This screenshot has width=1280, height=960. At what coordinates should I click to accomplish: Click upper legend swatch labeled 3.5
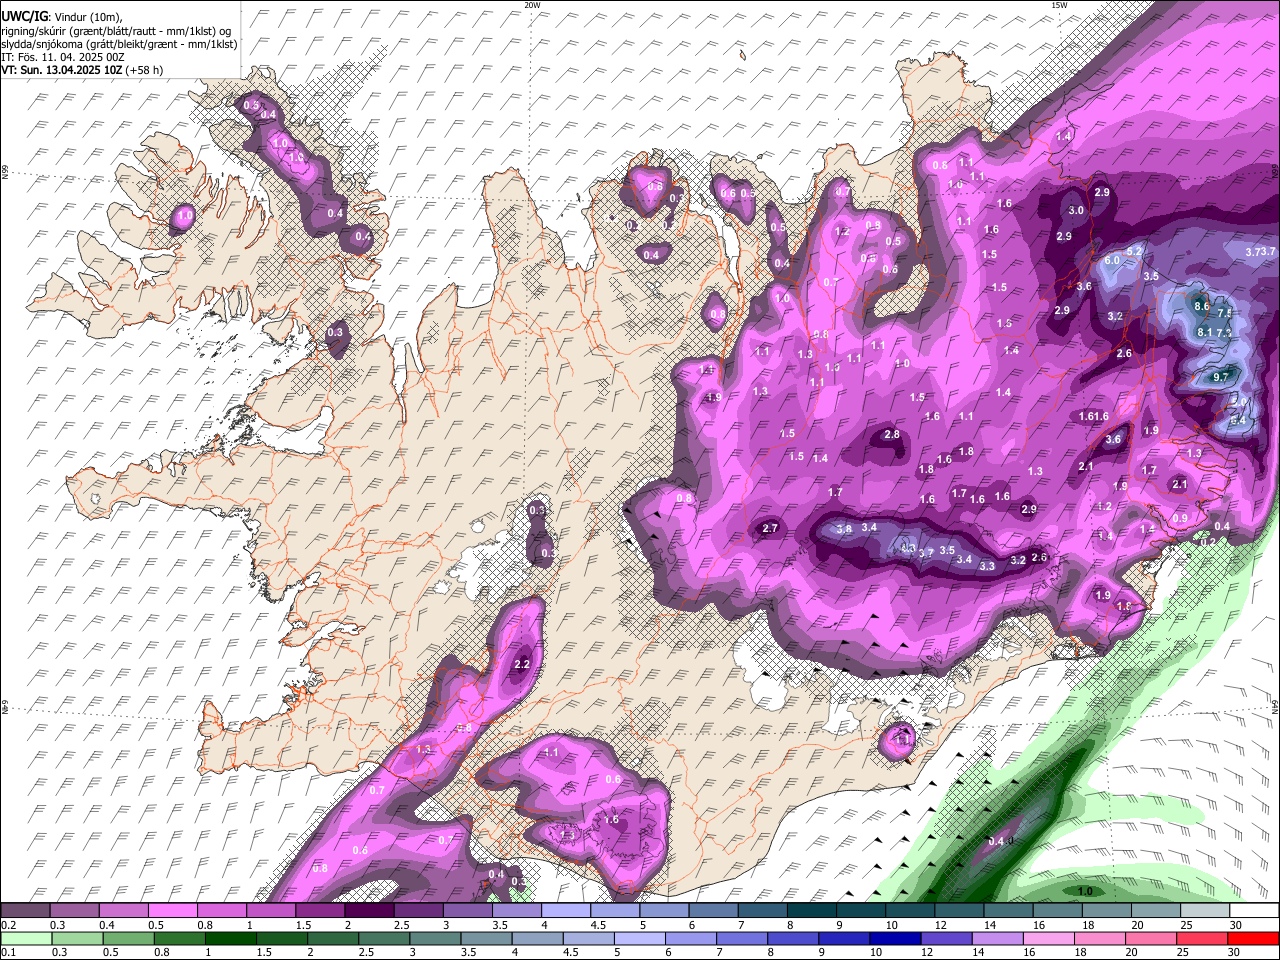point(516,911)
